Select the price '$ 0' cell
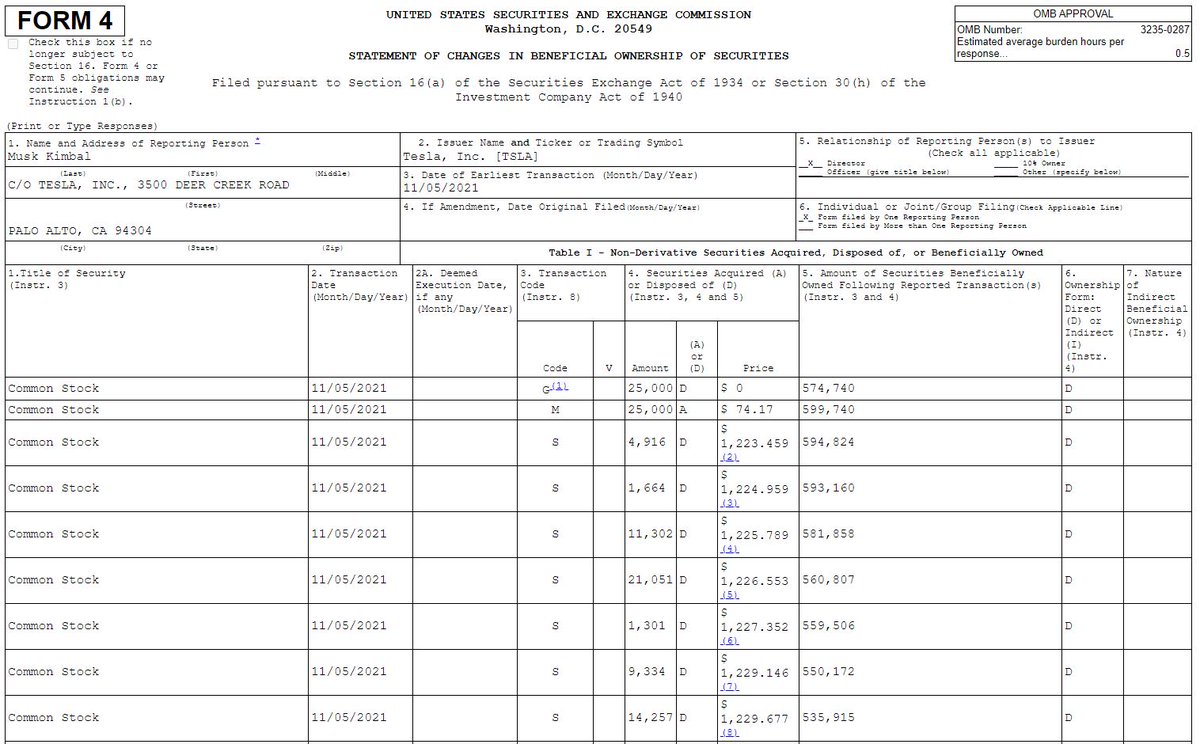 [757, 388]
